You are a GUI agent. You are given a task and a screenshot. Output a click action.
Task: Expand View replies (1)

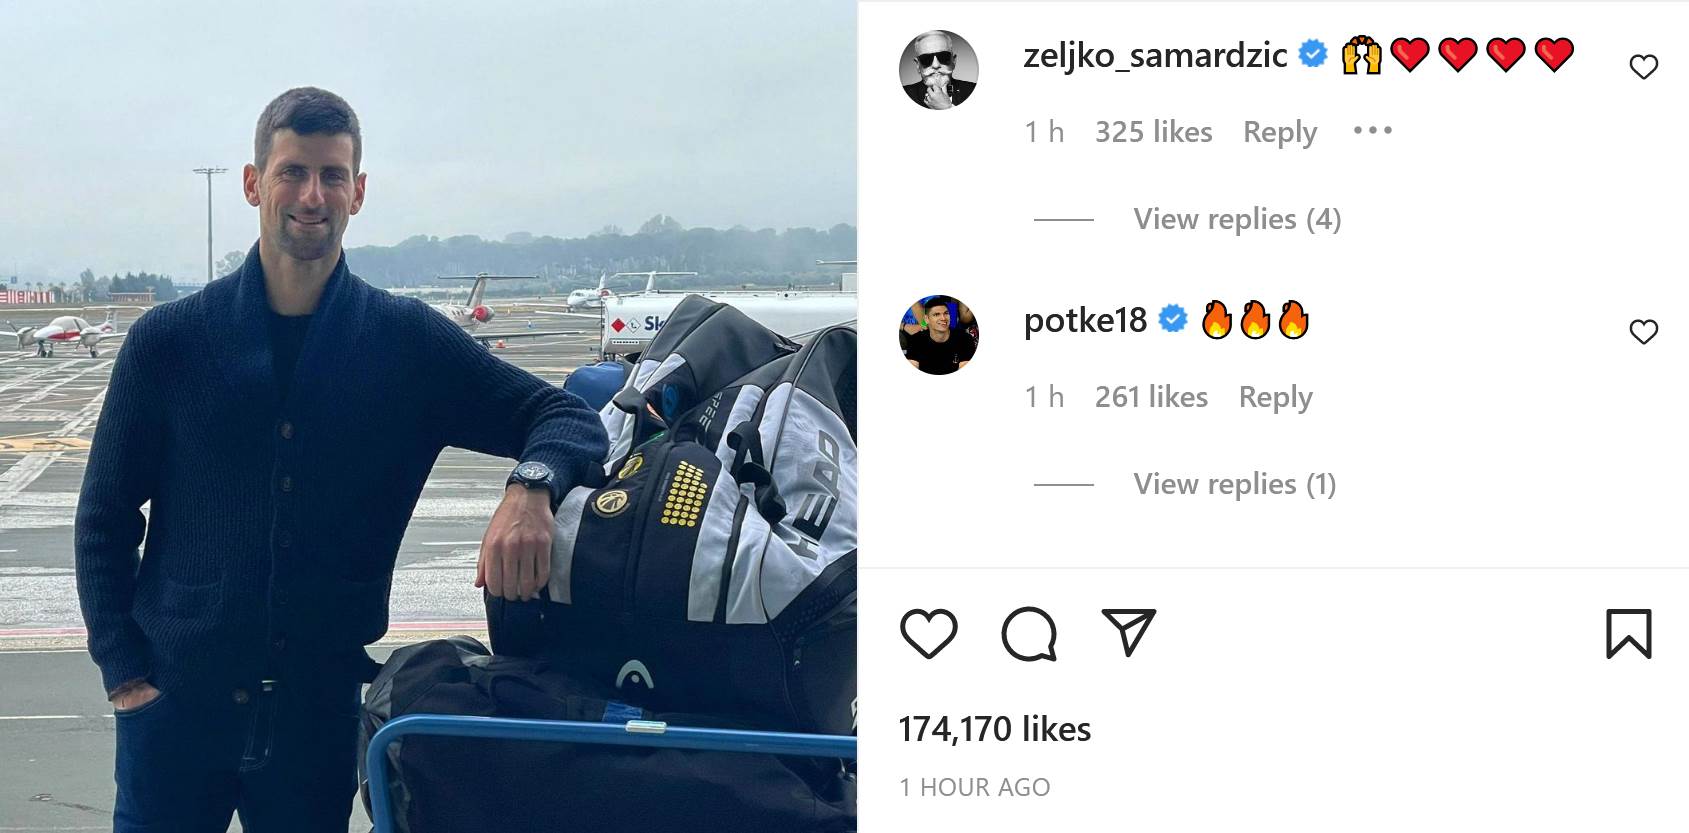1234,484
